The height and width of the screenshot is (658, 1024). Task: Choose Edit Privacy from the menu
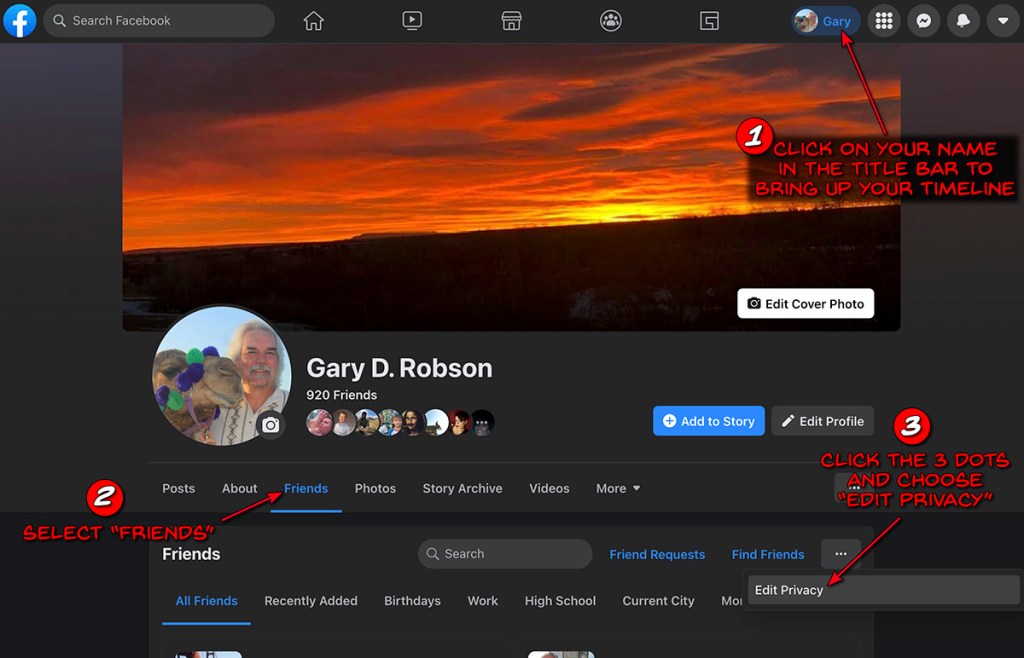coord(789,590)
